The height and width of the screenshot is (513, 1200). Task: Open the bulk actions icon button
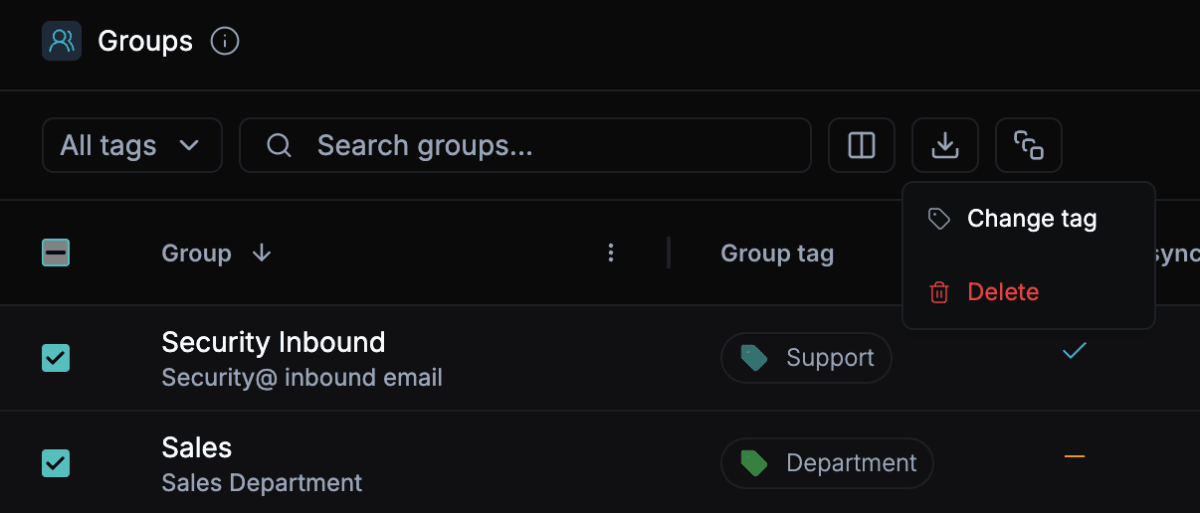(x=1028, y=146)
